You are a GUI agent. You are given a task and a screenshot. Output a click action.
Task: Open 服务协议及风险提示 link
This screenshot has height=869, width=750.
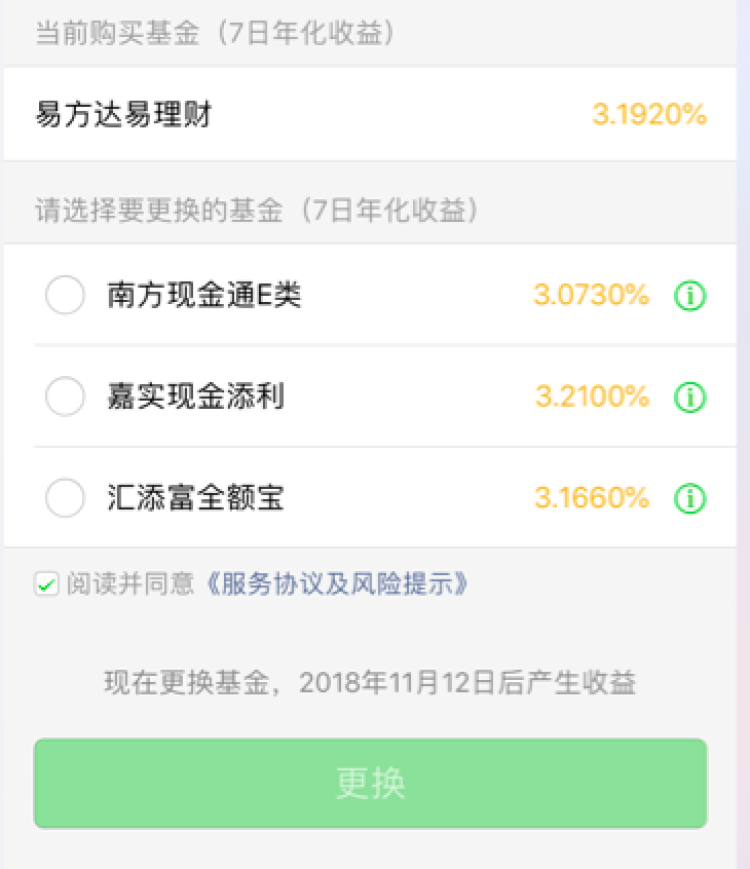[336, 584]
